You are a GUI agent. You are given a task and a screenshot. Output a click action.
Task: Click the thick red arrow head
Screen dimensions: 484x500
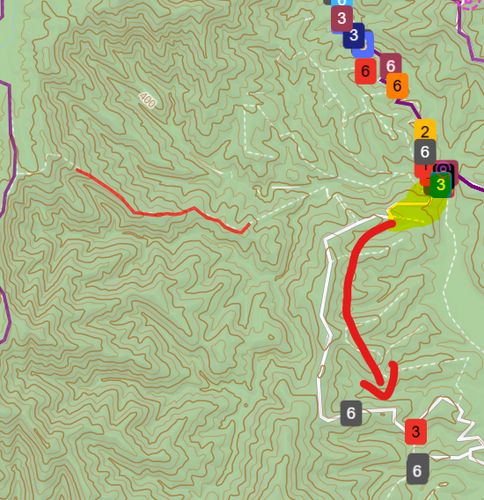pos(381,383)
